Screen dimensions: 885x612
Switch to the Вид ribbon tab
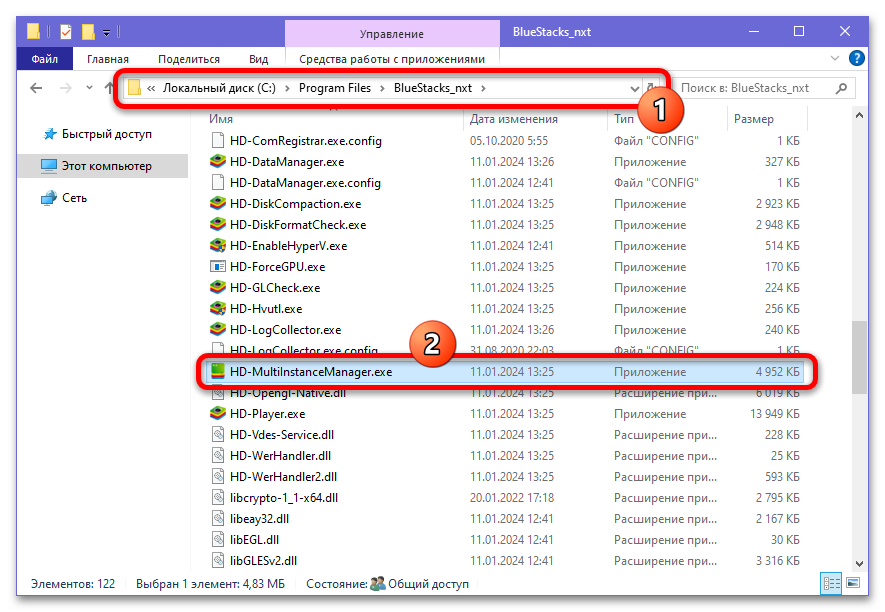(259, 59)
